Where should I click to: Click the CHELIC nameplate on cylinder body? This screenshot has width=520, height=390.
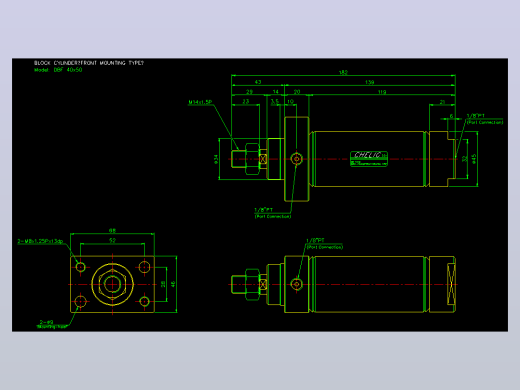tap(369, 159)
